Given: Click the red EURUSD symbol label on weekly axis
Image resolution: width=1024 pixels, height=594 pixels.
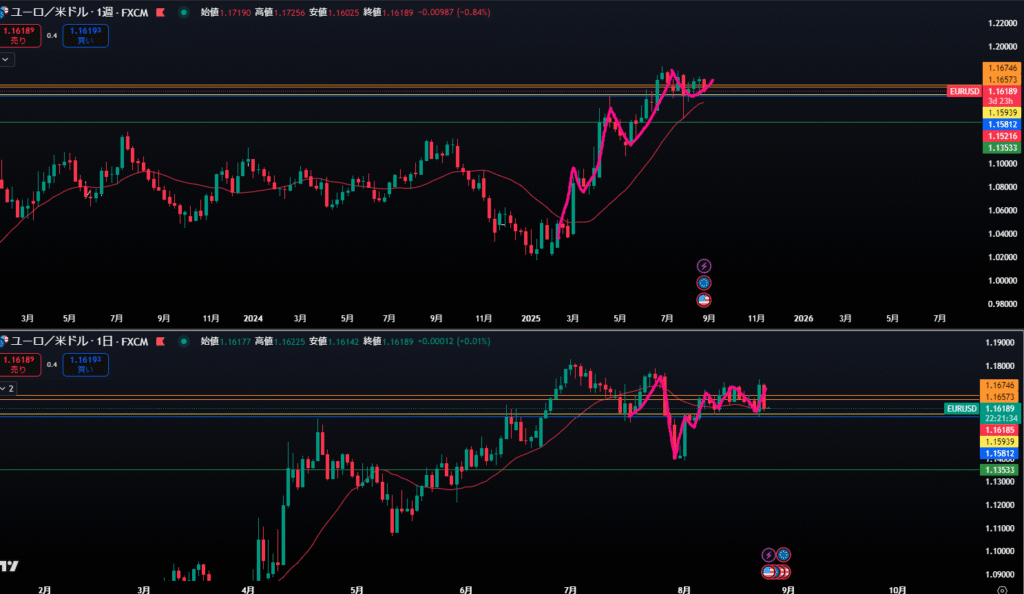Looking at the screenshot, I should pos(965,91).
